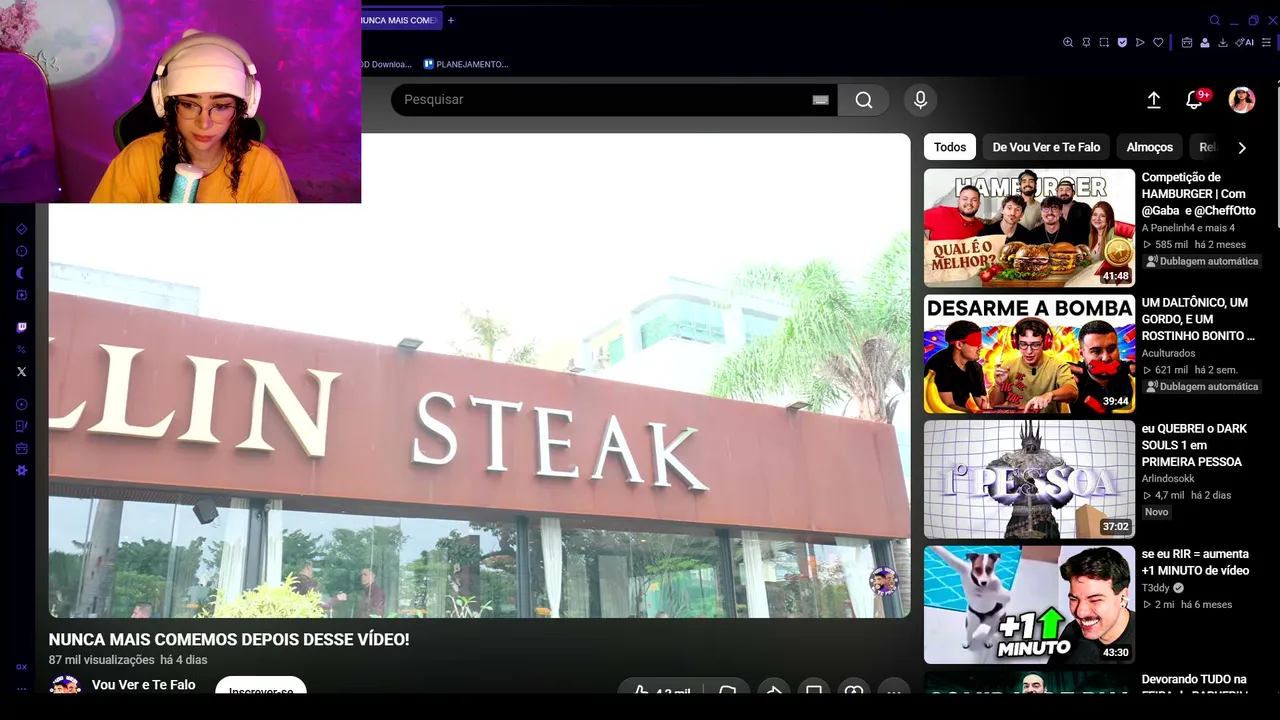Open the on-screen keyboard in search box

(820, 100)
